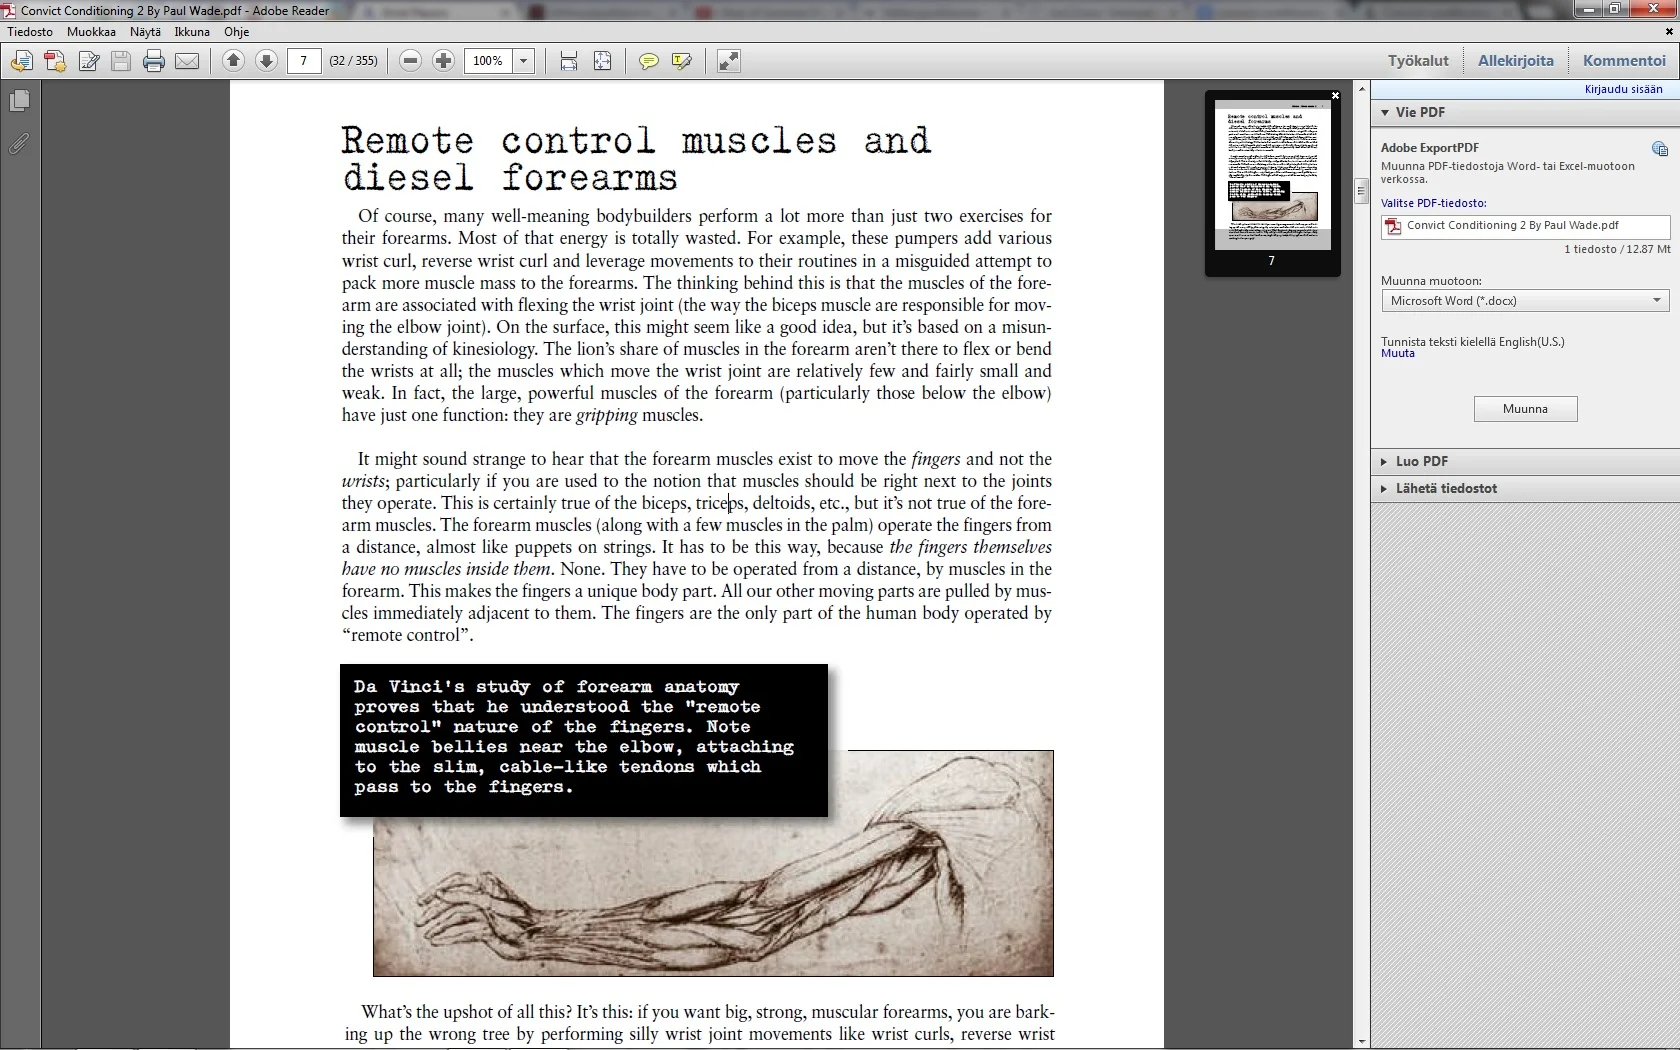
Task: Go to the previous page arrow
Action: click(233, 61)
